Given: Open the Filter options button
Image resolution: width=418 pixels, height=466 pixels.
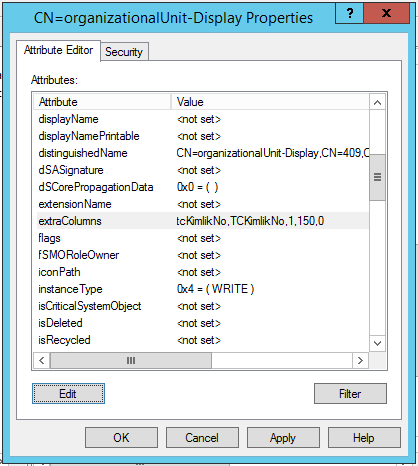Looking at the screenshot, I should (x=350, y=394).
